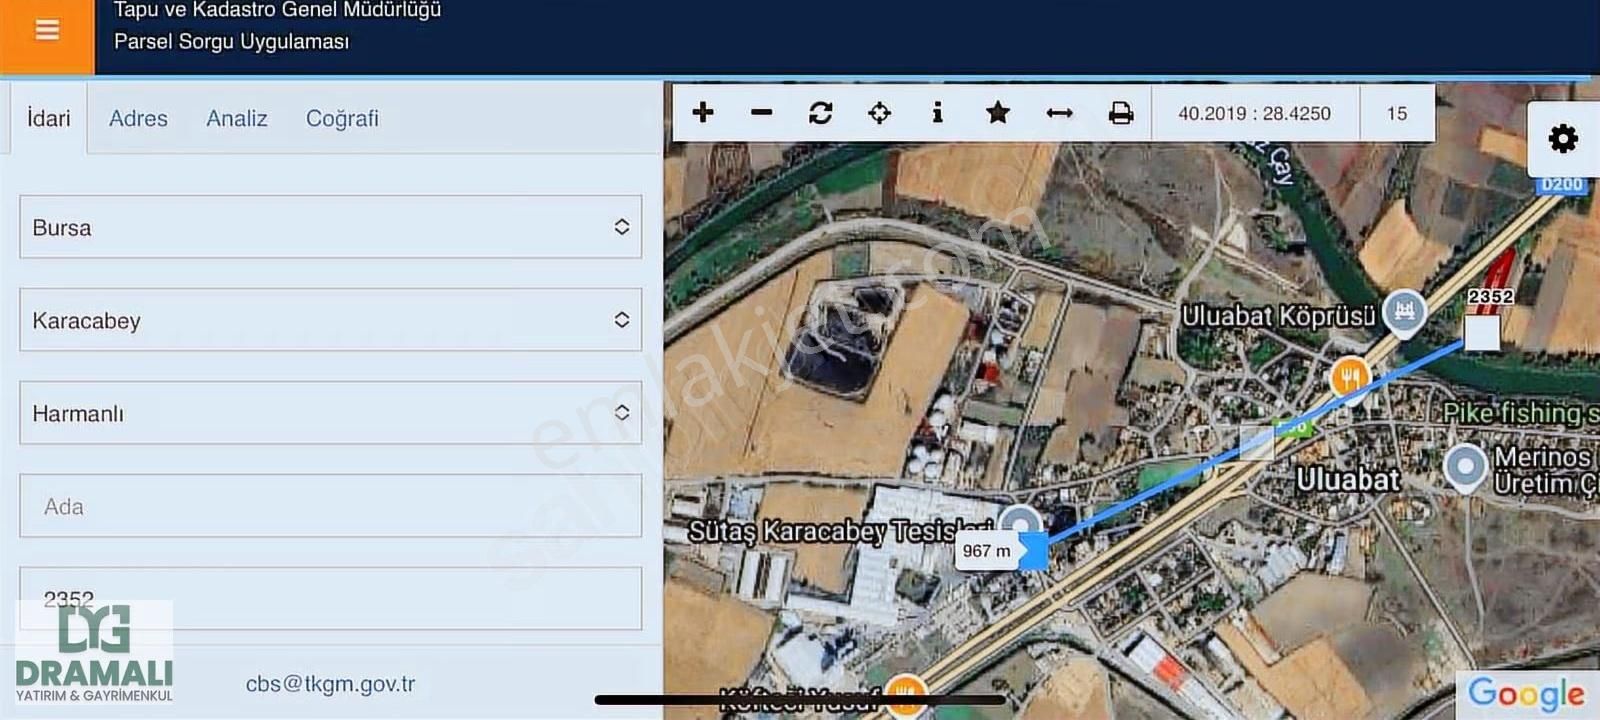Click the zoom level value 15
This screenshot has width=1600, height=720.
click(x=1397, y=113)
